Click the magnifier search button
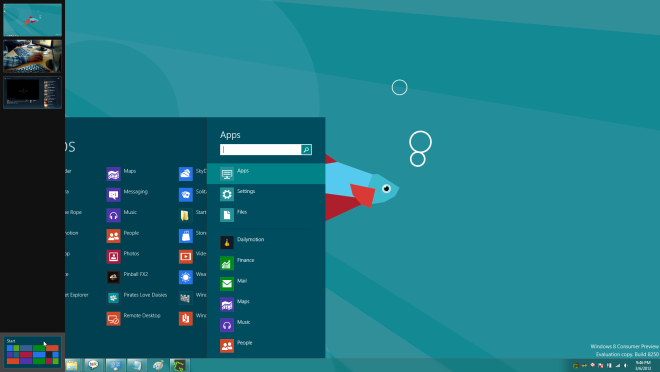The image size is (660, 372). (x=306, y=149)
